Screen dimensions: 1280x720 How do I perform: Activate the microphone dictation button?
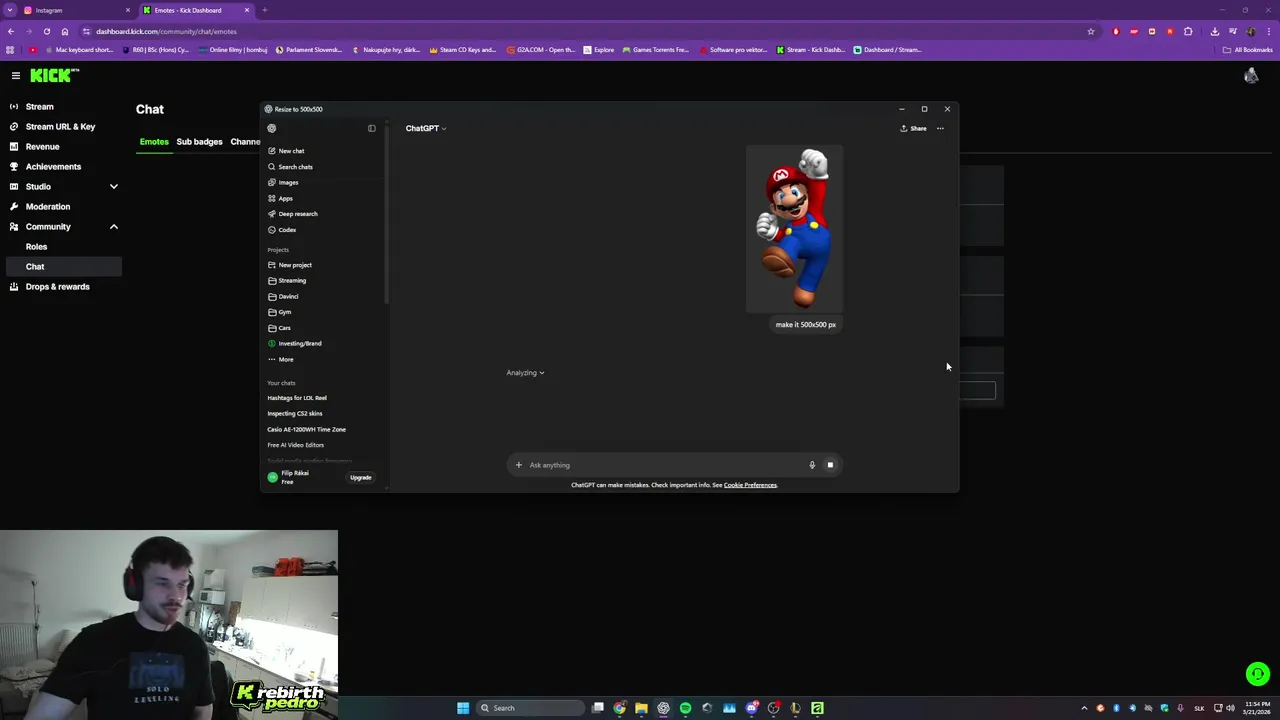coord(812,465)
